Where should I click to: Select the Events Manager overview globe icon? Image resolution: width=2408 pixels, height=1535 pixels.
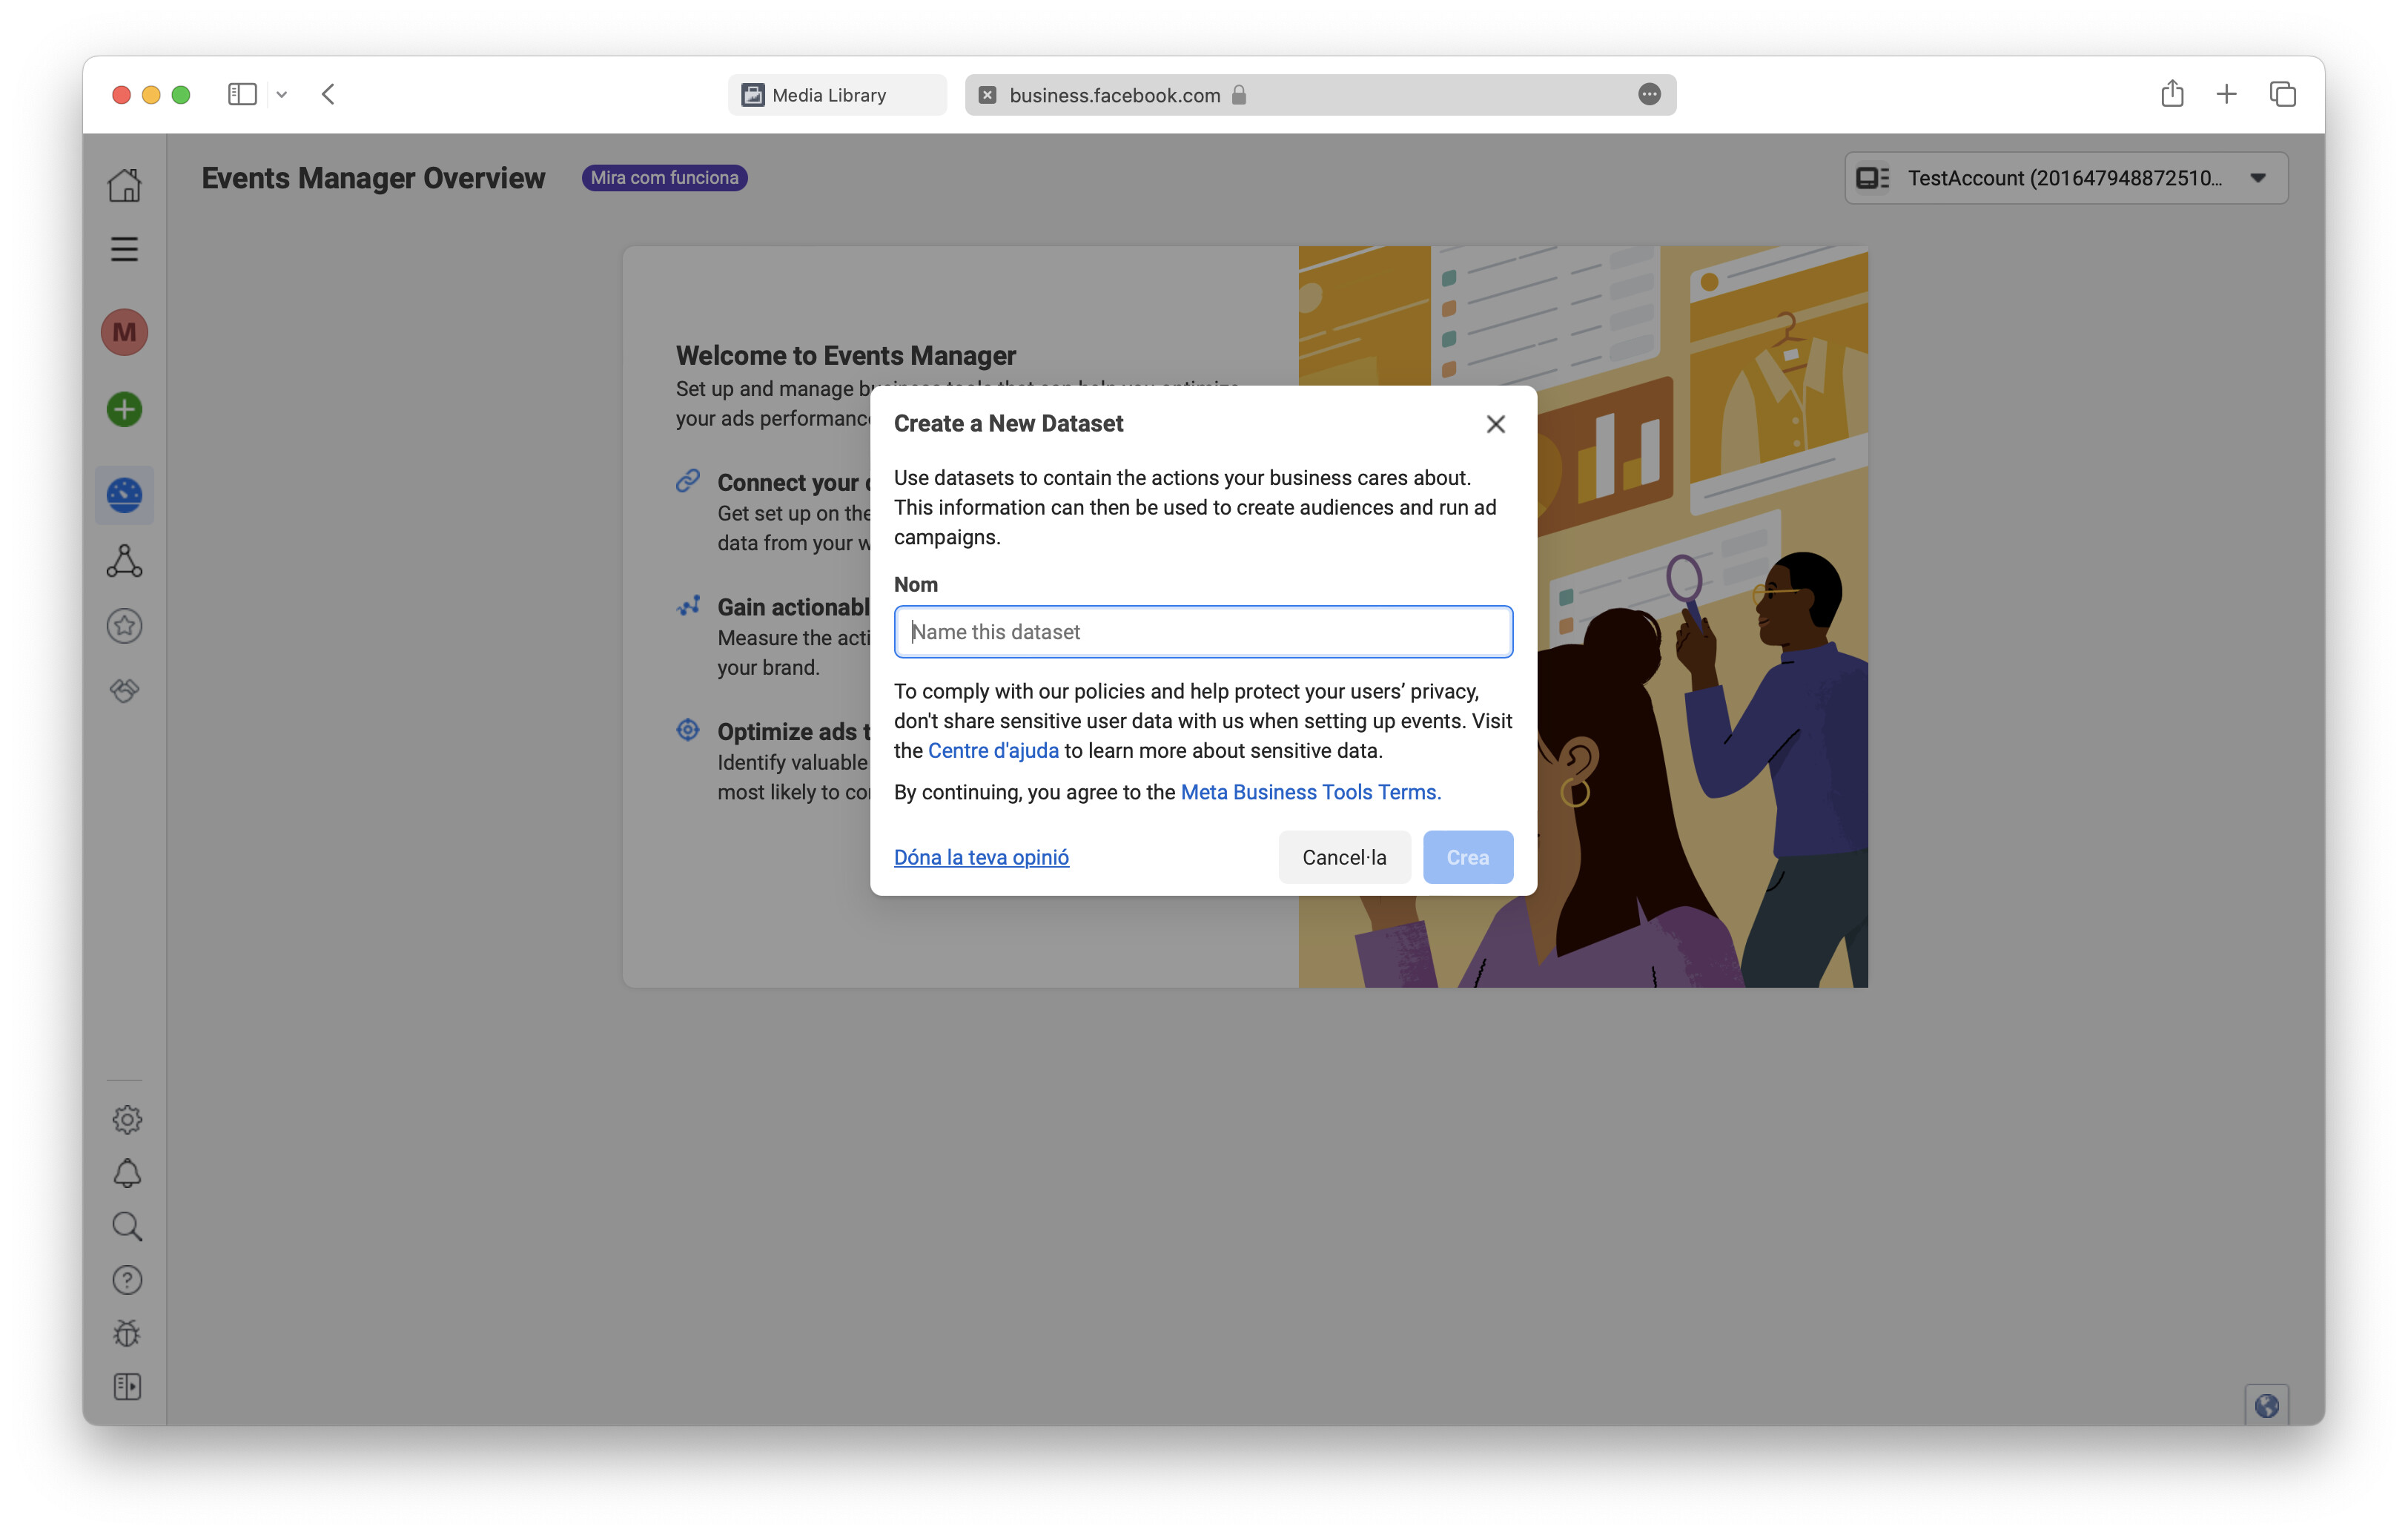[124, 495]
